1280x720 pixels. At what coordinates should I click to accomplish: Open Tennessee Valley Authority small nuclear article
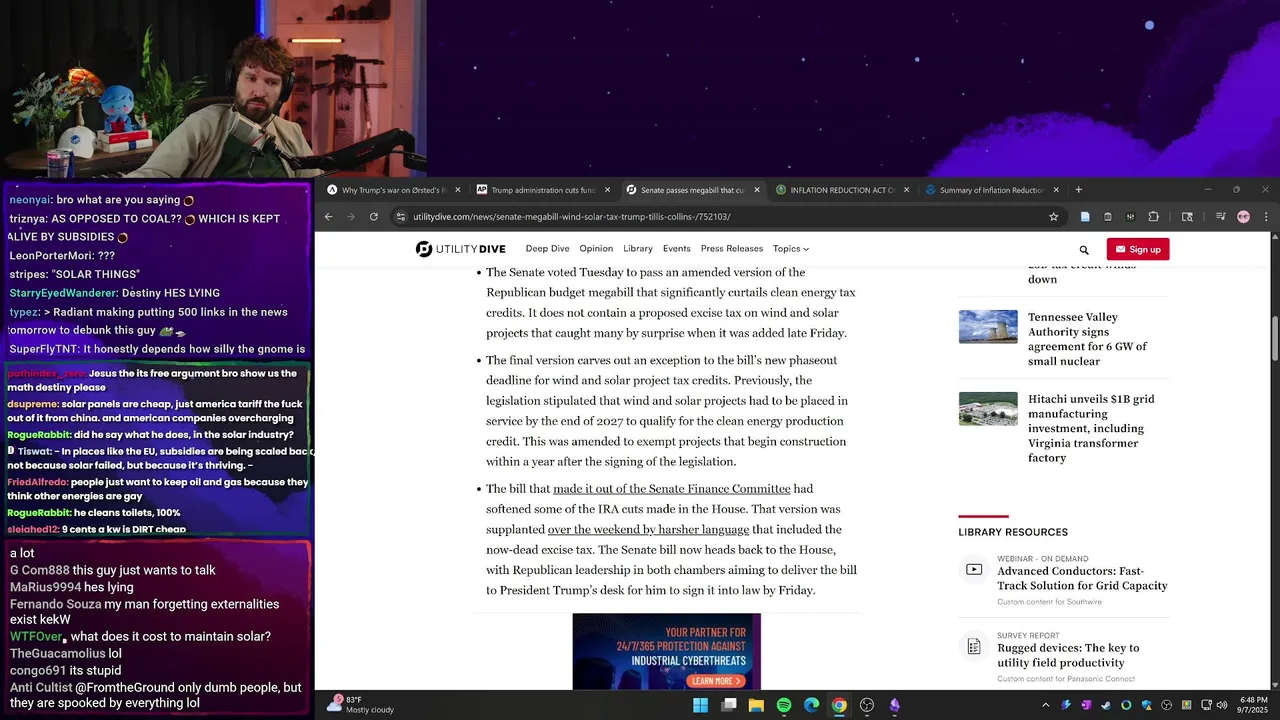tap(1087, 339)
